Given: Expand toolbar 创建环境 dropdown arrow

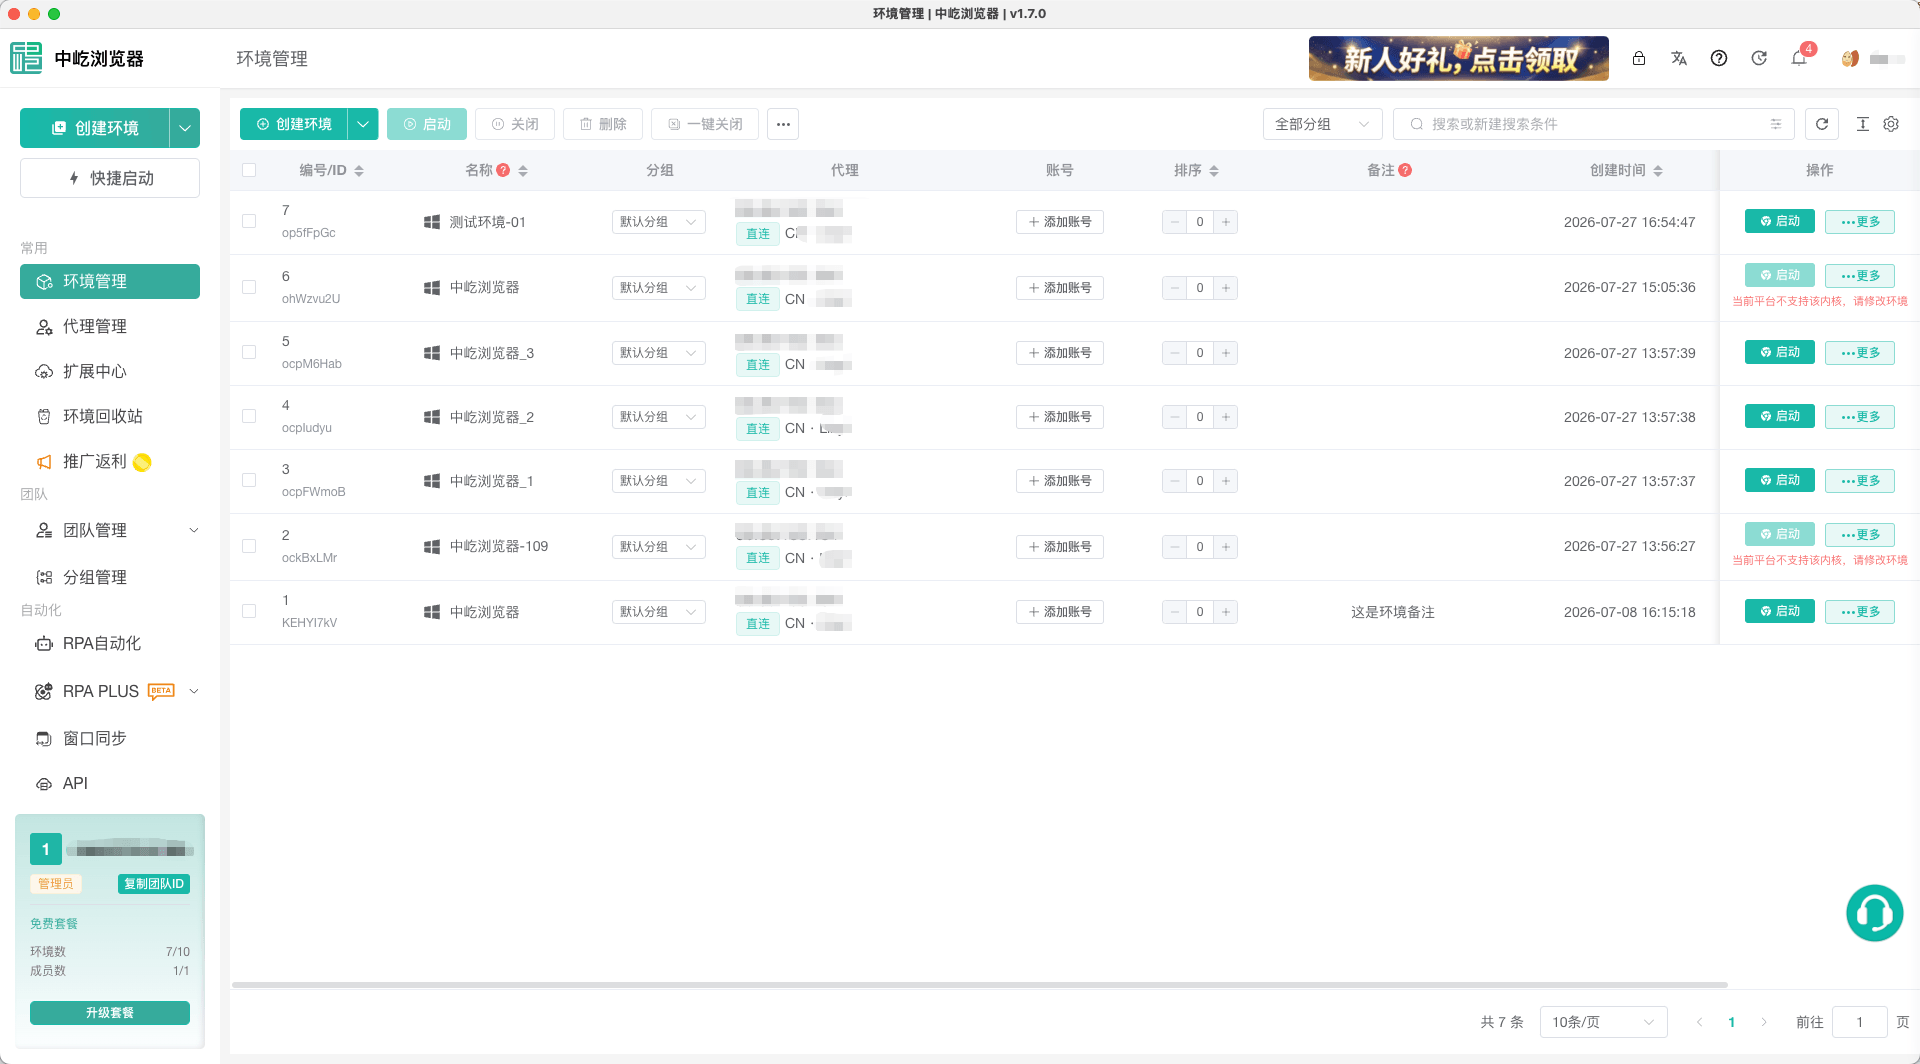Looking at the screenshot, I should pos(363,124).
